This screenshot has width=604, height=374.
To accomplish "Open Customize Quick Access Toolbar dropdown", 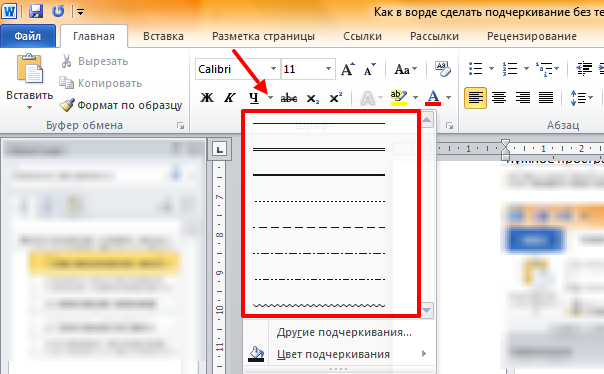I will tap(80, 12).
